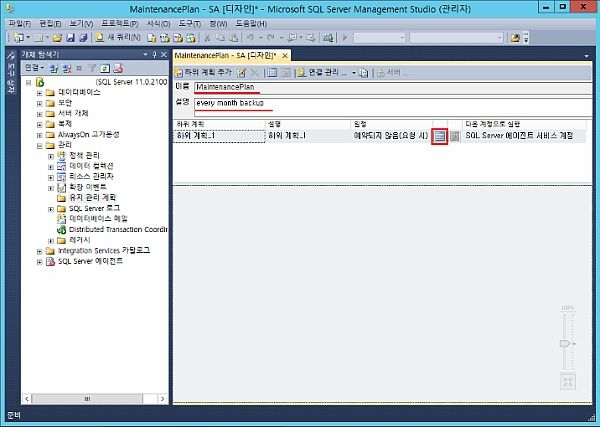Image resolution: width=600 pixels, height=427 pixels.
Task: Click the remove schedule icon for 하위 계획_1
Action: click(x=454, y=136)
